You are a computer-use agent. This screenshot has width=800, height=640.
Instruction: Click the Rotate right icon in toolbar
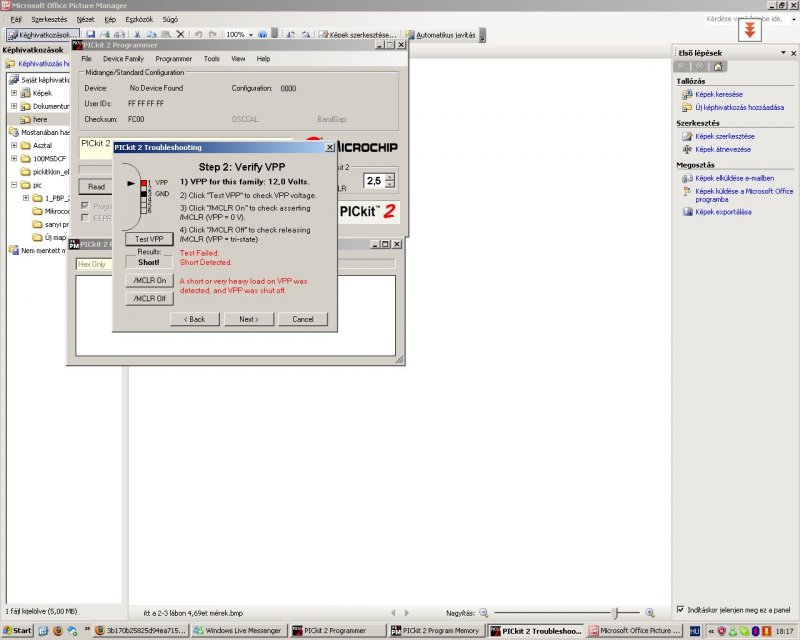tap(306, 35)
